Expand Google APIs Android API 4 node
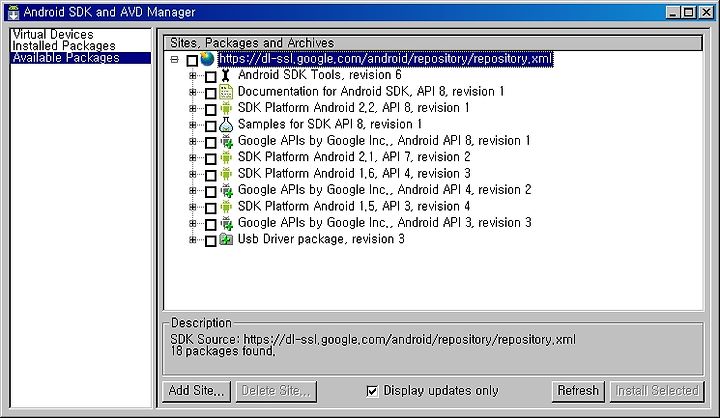 coord(193,191)
